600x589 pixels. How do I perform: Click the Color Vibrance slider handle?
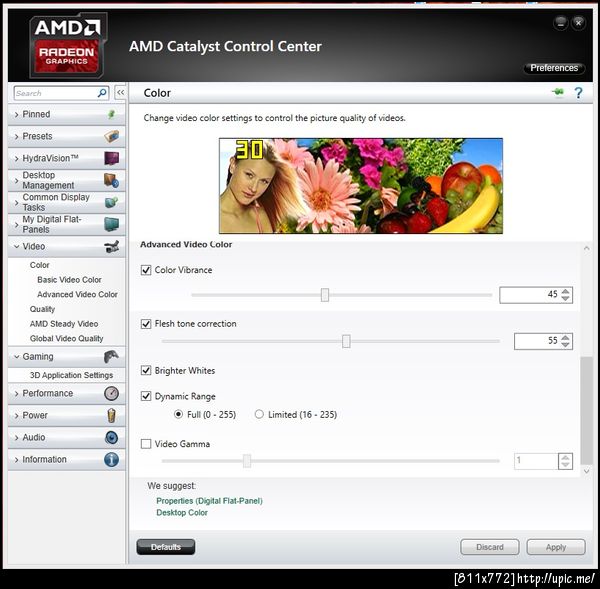click(325, 295)
